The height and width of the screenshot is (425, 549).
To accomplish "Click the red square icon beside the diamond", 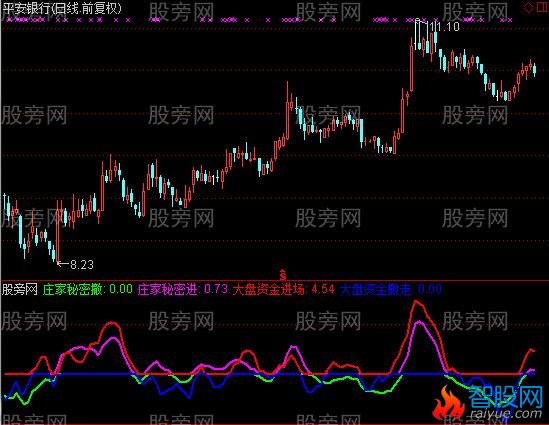I will (542, 8).
